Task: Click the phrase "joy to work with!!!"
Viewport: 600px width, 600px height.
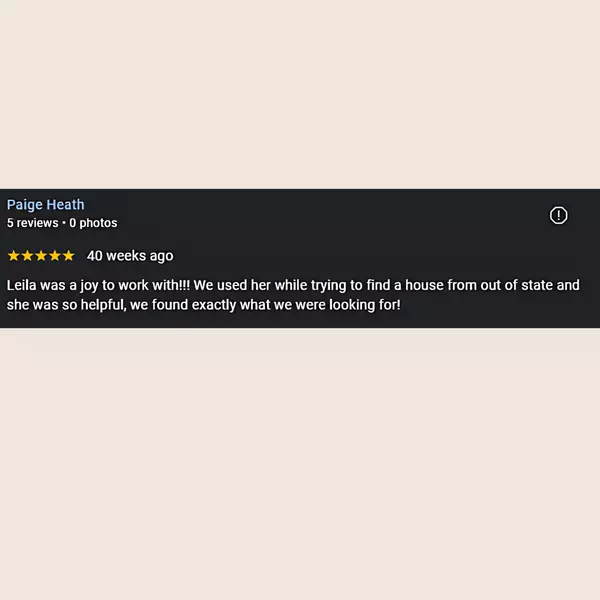Action: pos(135,285)
